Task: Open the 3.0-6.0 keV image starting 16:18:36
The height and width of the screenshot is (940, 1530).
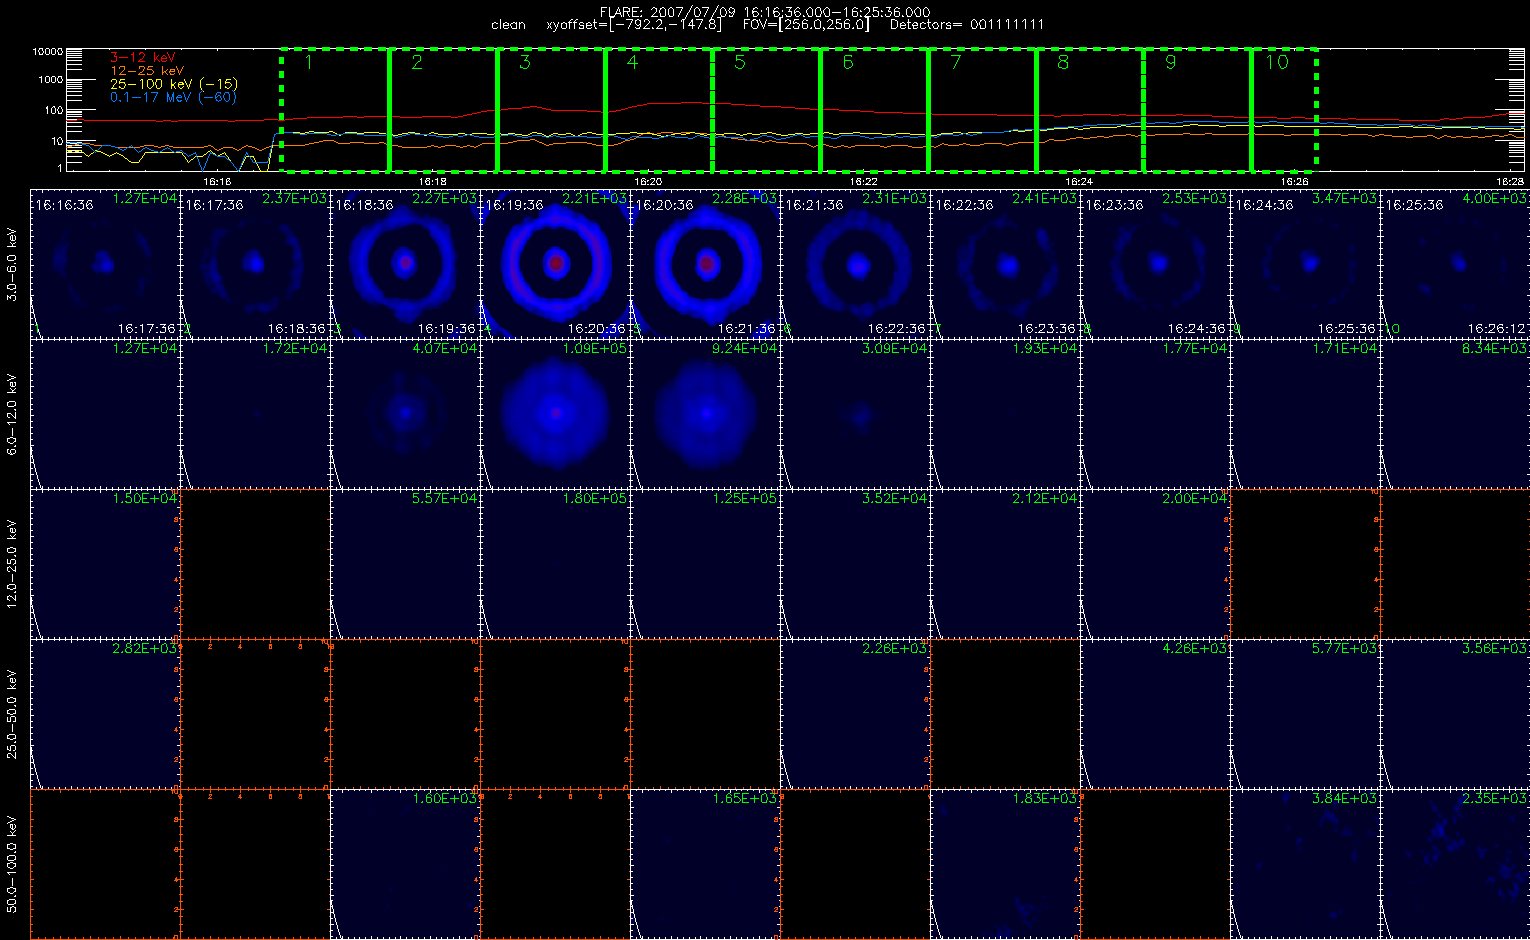Action: (405, 263)
